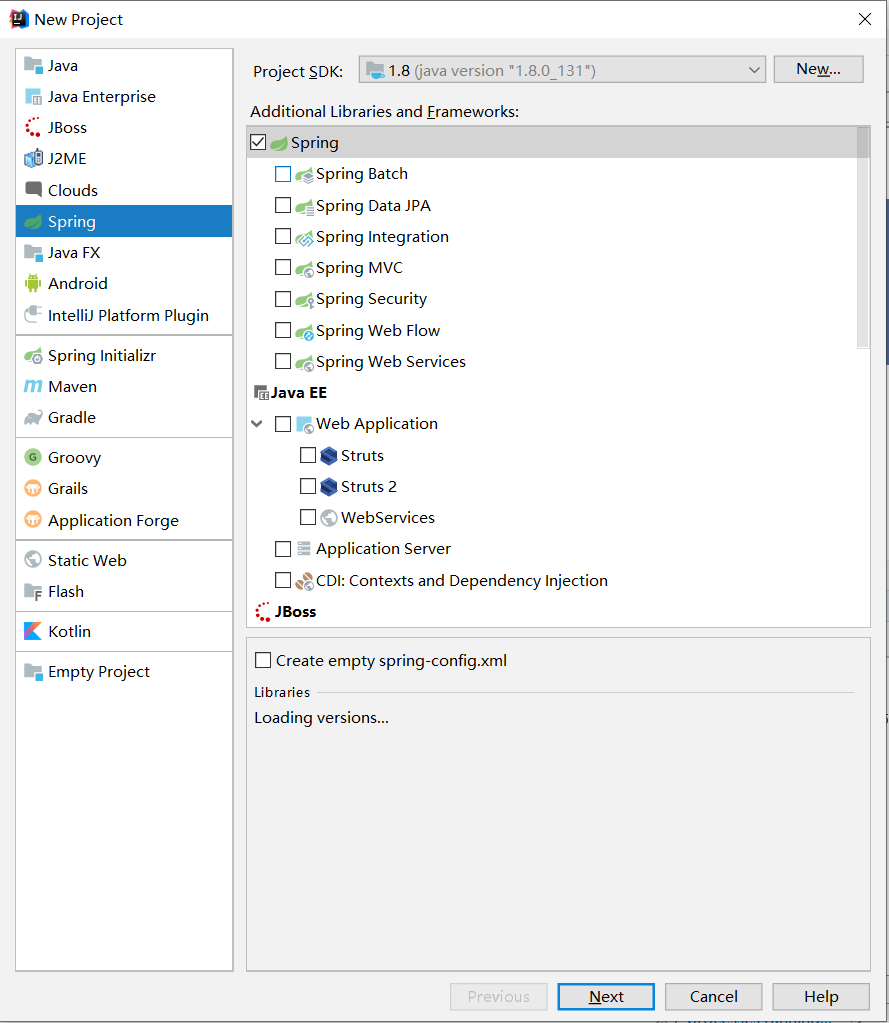The image size is (889, 1023).
Task: Click the Kotlin K icon
Action: coord(33,631)
